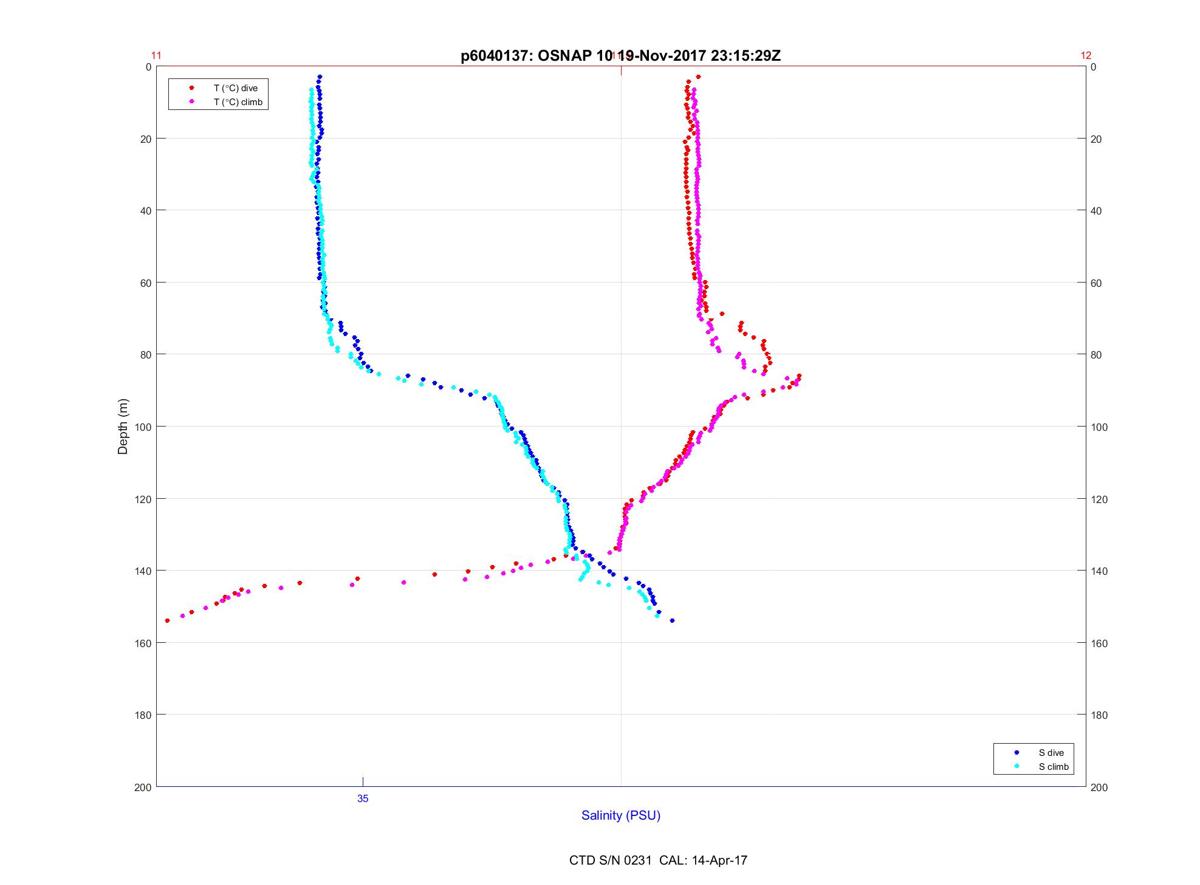Image resolution: width=1200 pixels, height=885 pixels.
Task: Click the red dot marker for T dive legend
Action: 191,88
